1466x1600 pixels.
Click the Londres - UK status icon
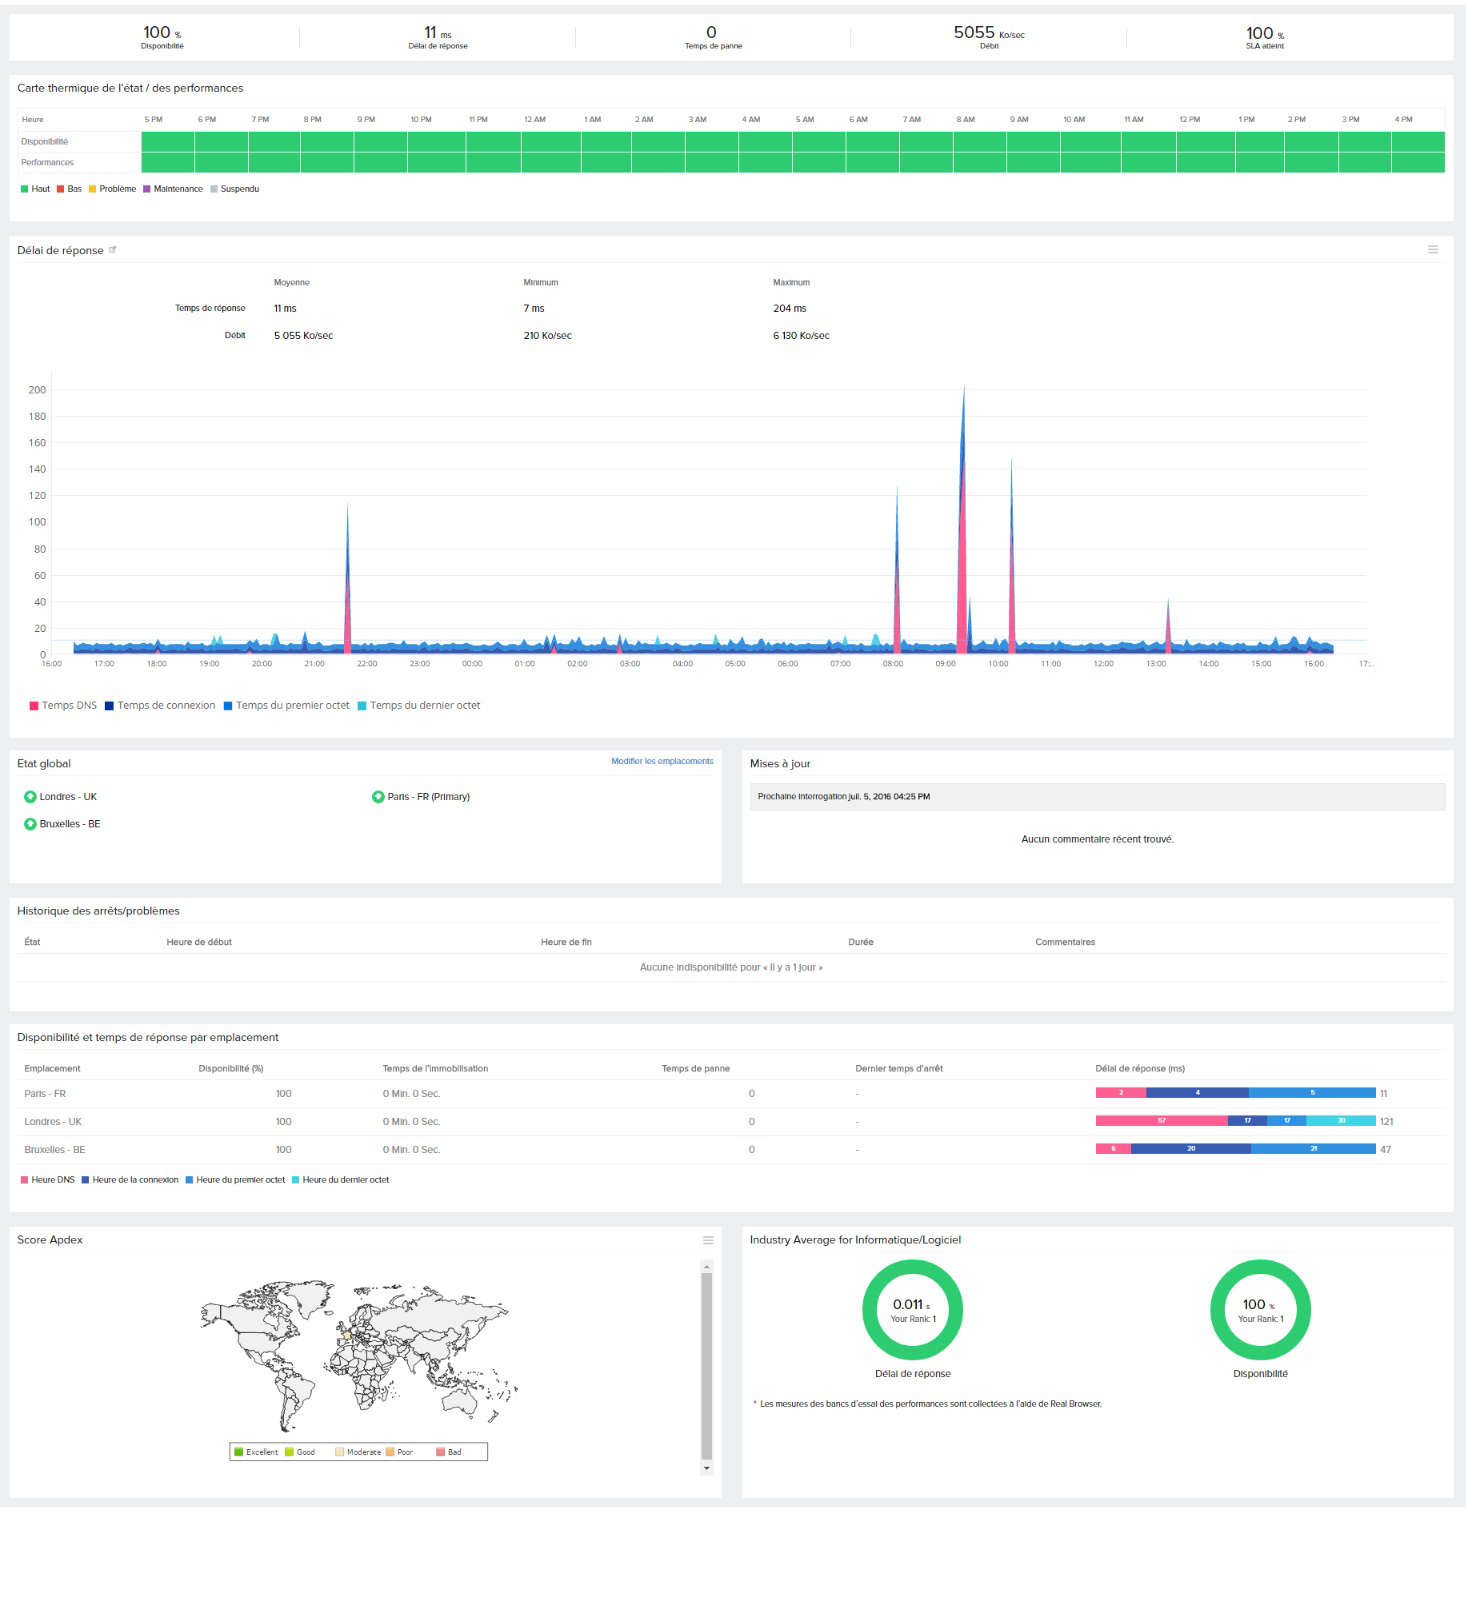click(30, 797)
